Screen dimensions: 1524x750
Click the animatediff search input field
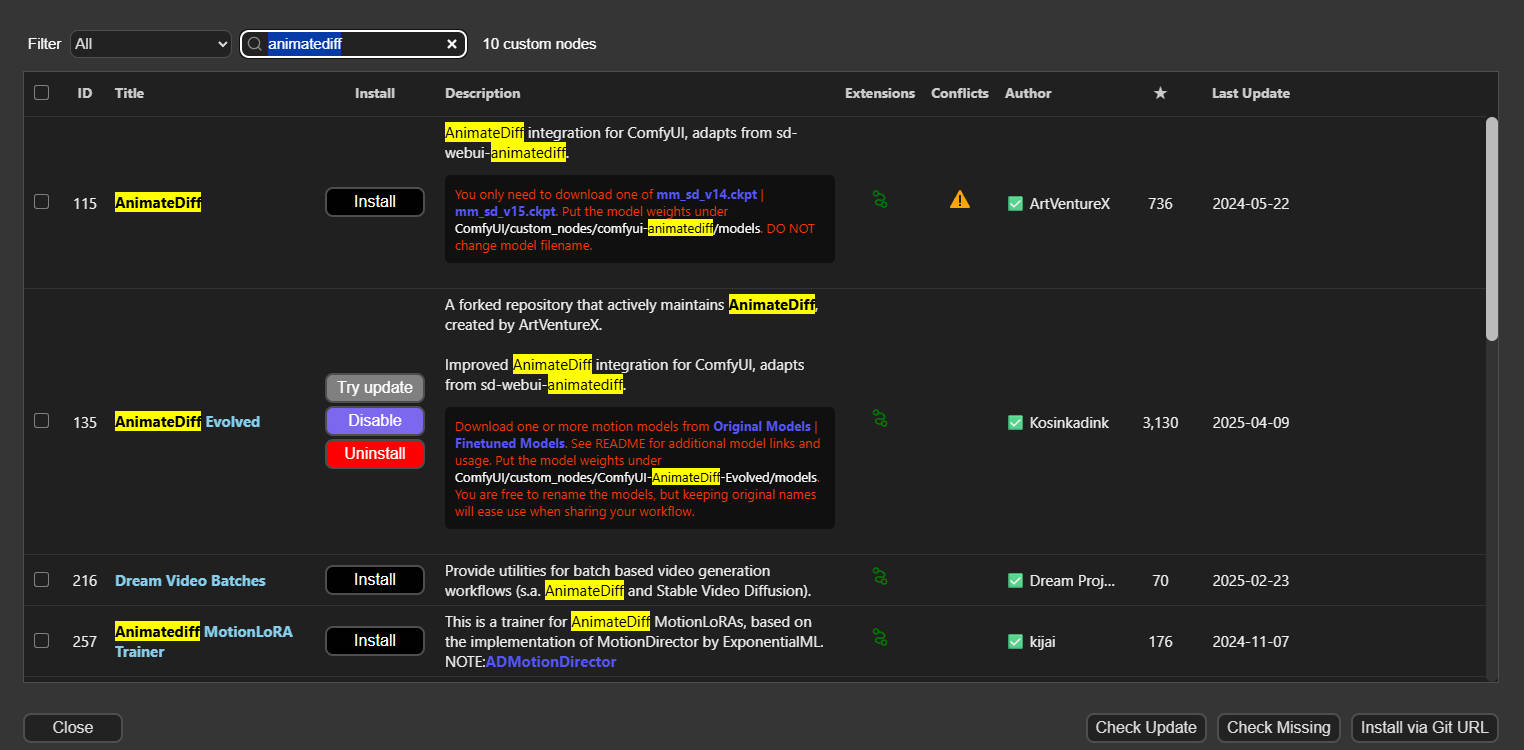[354, 44]
